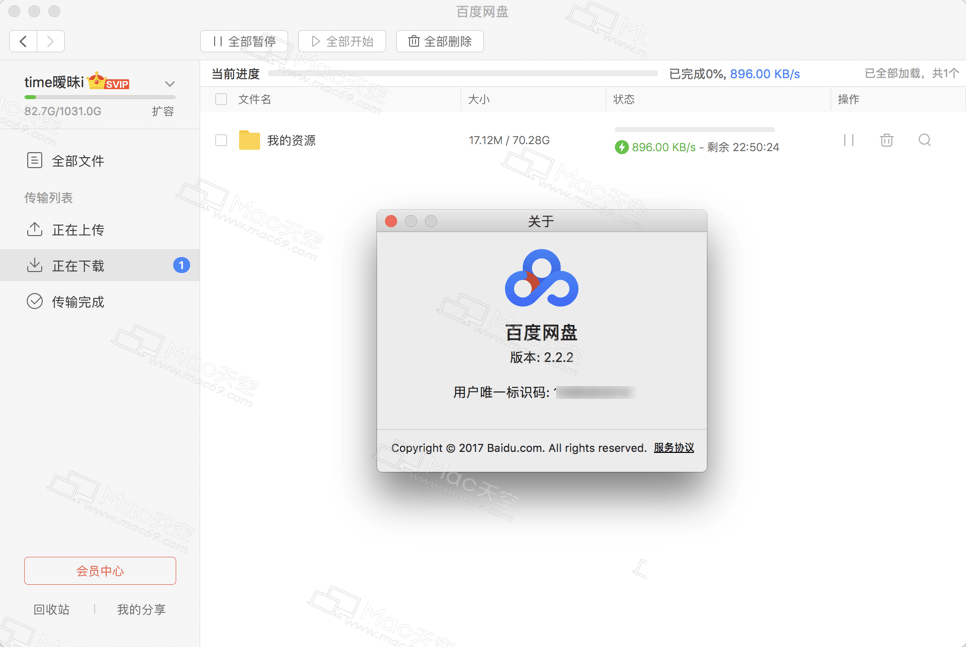The image size is (966, 647).
Task: Expand the account dropdown next to time暧昧i
Action: (x=169, y=83)
